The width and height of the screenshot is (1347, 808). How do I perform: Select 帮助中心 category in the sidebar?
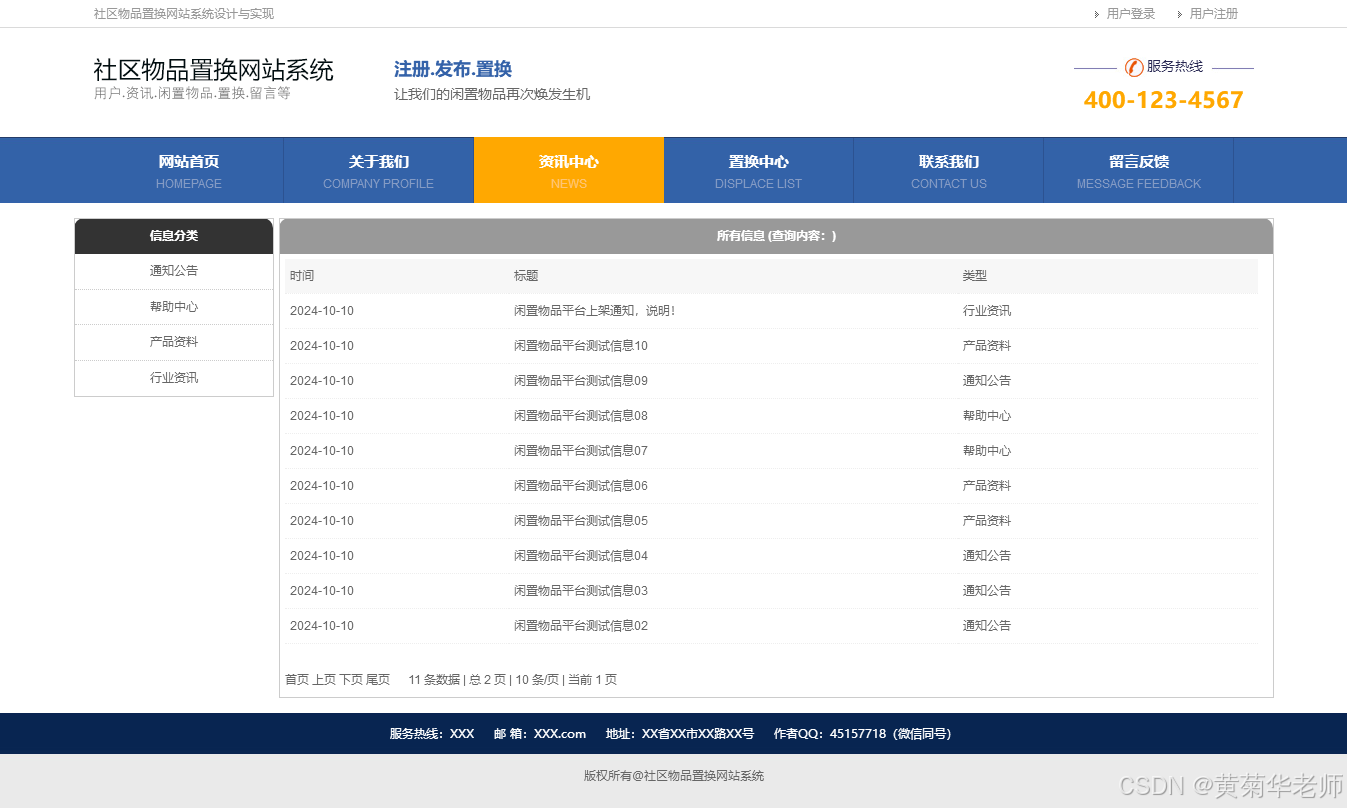(x=174, y=306)
